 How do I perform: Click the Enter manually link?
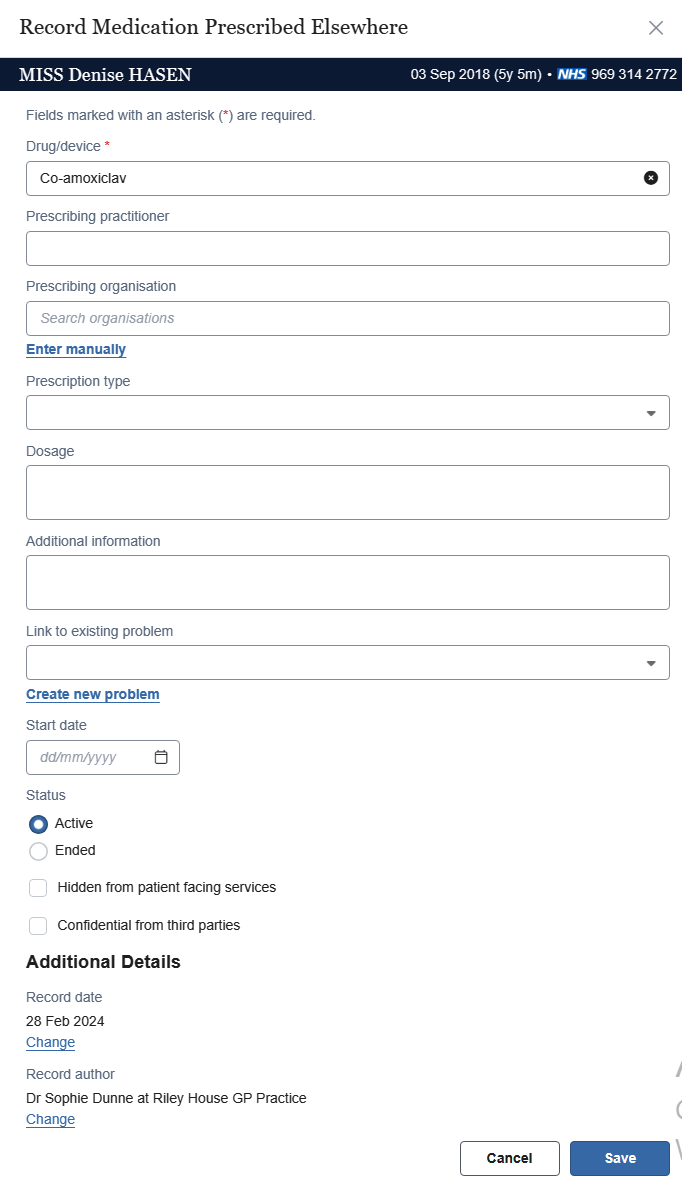pos(76,350)
